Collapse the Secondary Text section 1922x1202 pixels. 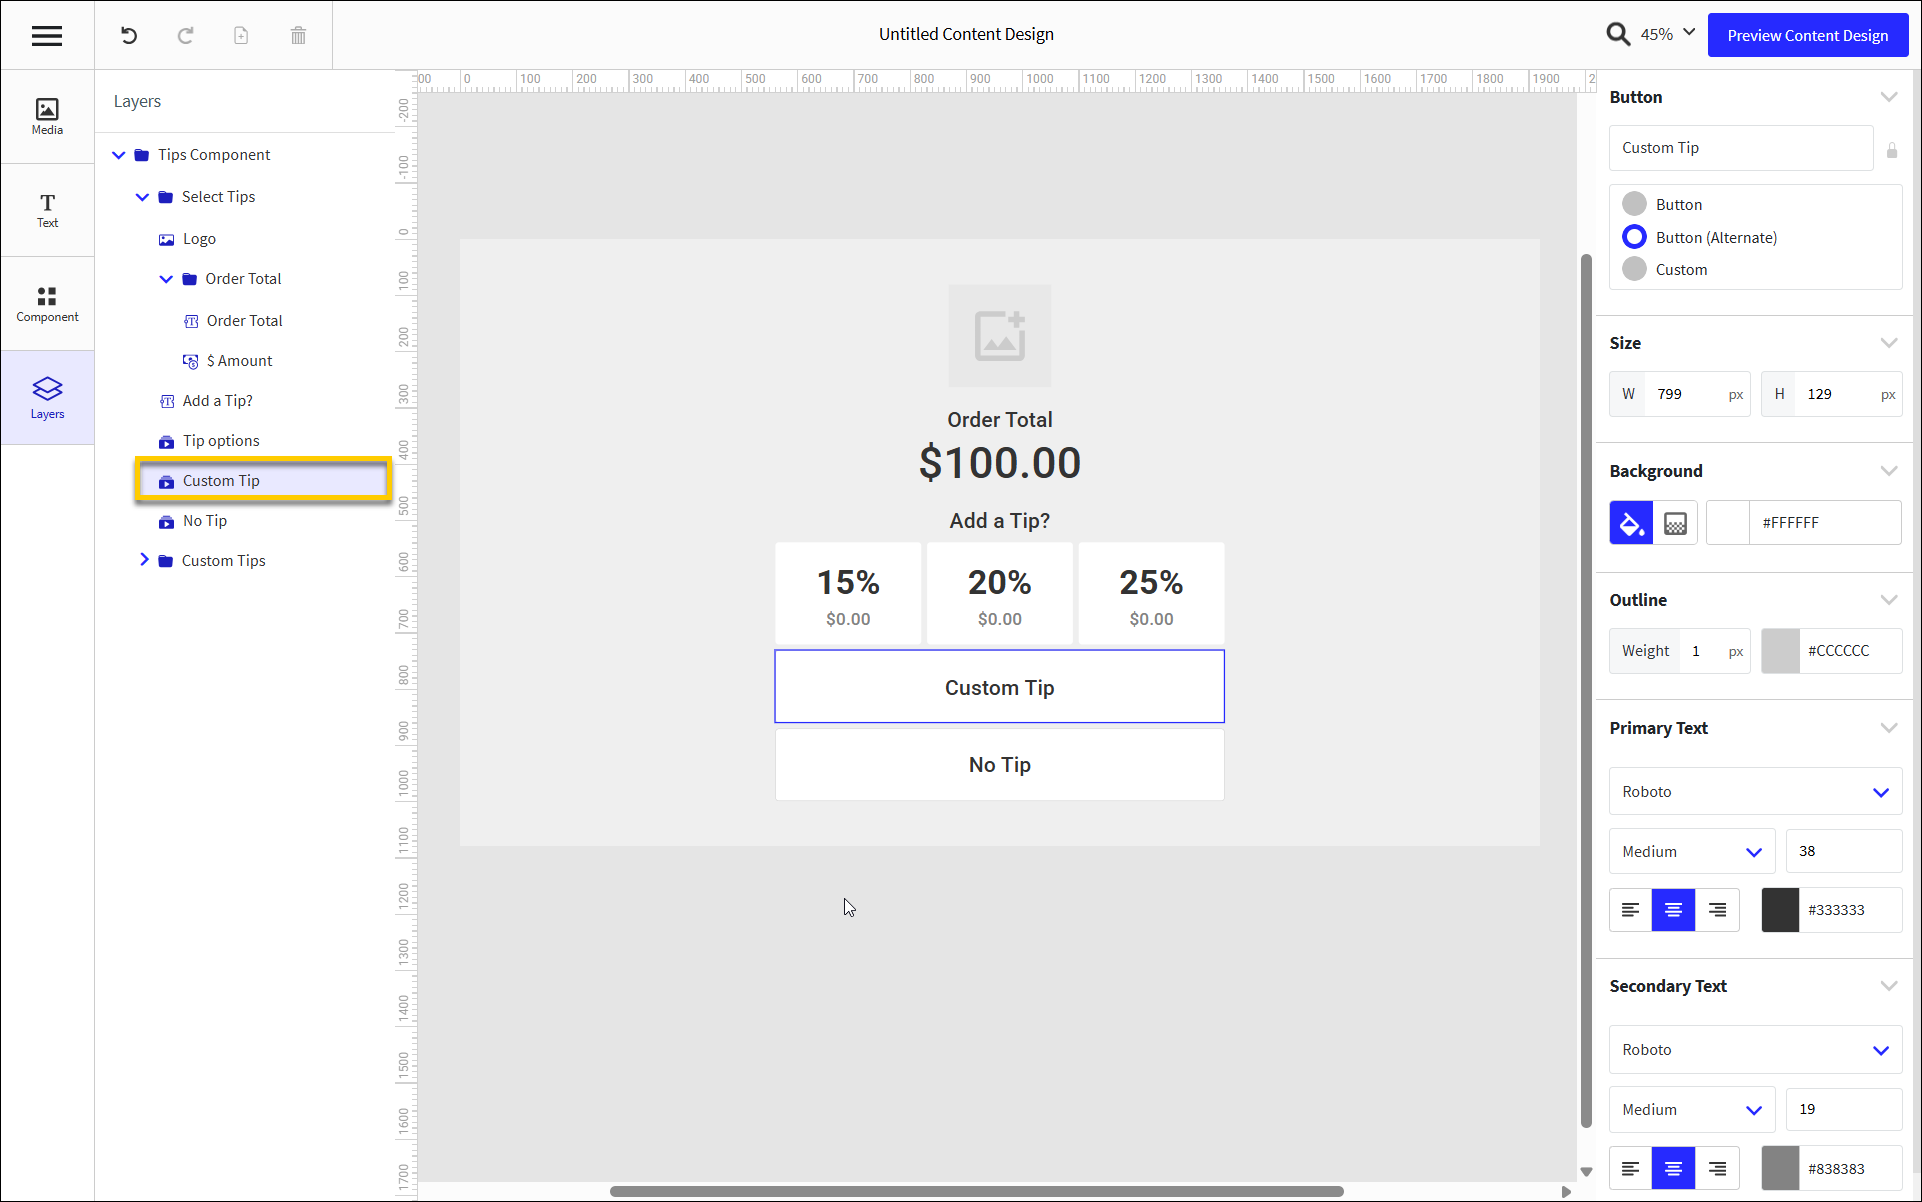tap(1888, 986)
